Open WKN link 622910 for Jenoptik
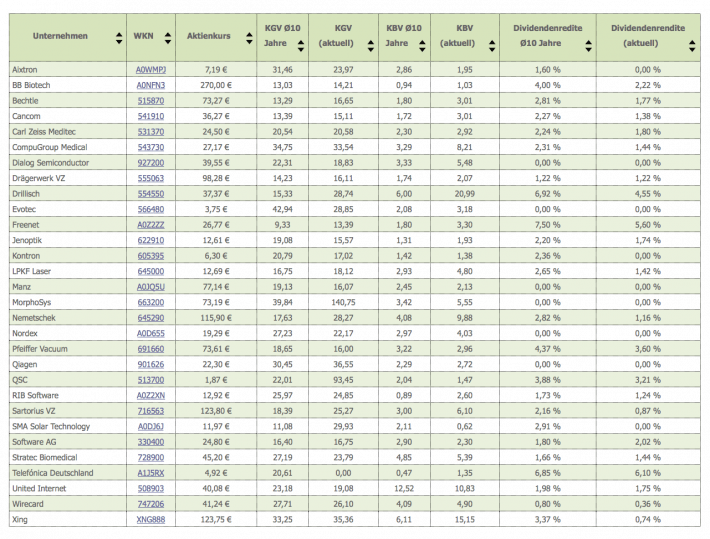This screenshot has height=539, width=710. coord(151,240)
